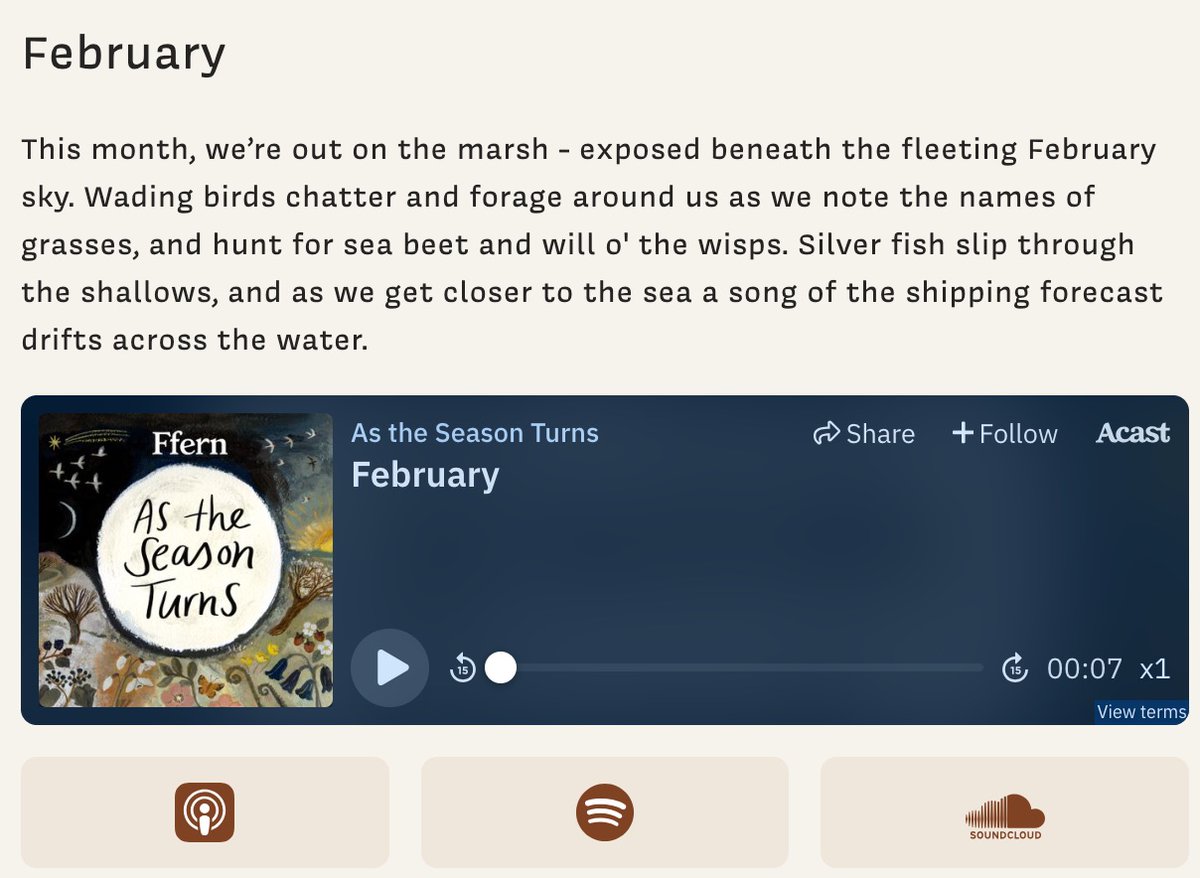Image resolution: width=1200 pixels, height=878 pixels.
Task: Open the Acast logo link
Action: click(x=1133, y=433)
